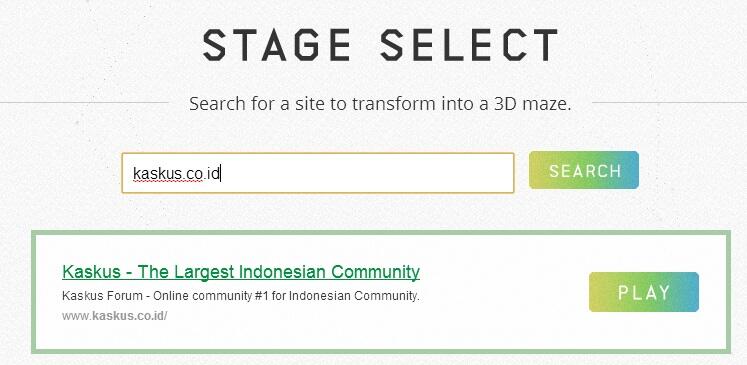Click the horizontal divider line left of subtitle
747x365 pixels.
pyautogui.click(x=84, y=102)
